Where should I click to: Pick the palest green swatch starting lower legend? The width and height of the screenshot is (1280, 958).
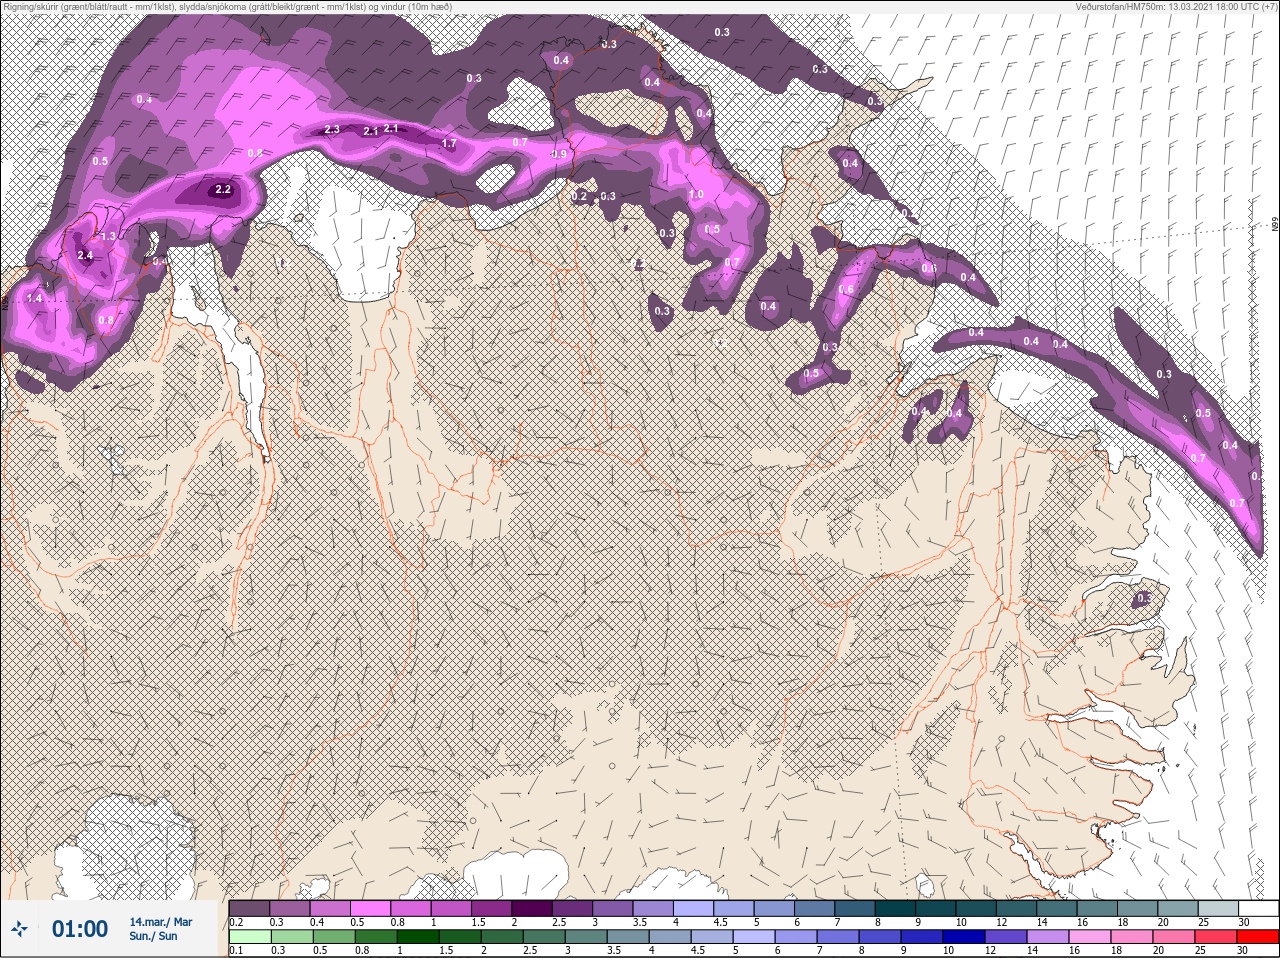click(249, 937)
